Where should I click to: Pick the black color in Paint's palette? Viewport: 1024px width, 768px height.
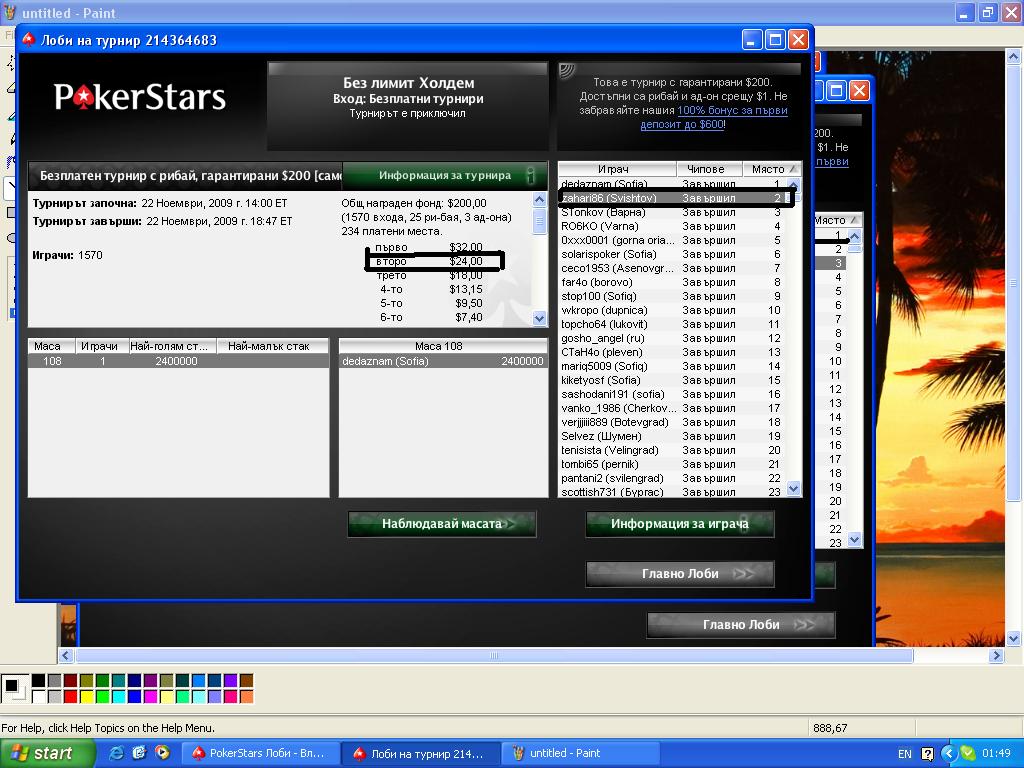coord(39,681)
